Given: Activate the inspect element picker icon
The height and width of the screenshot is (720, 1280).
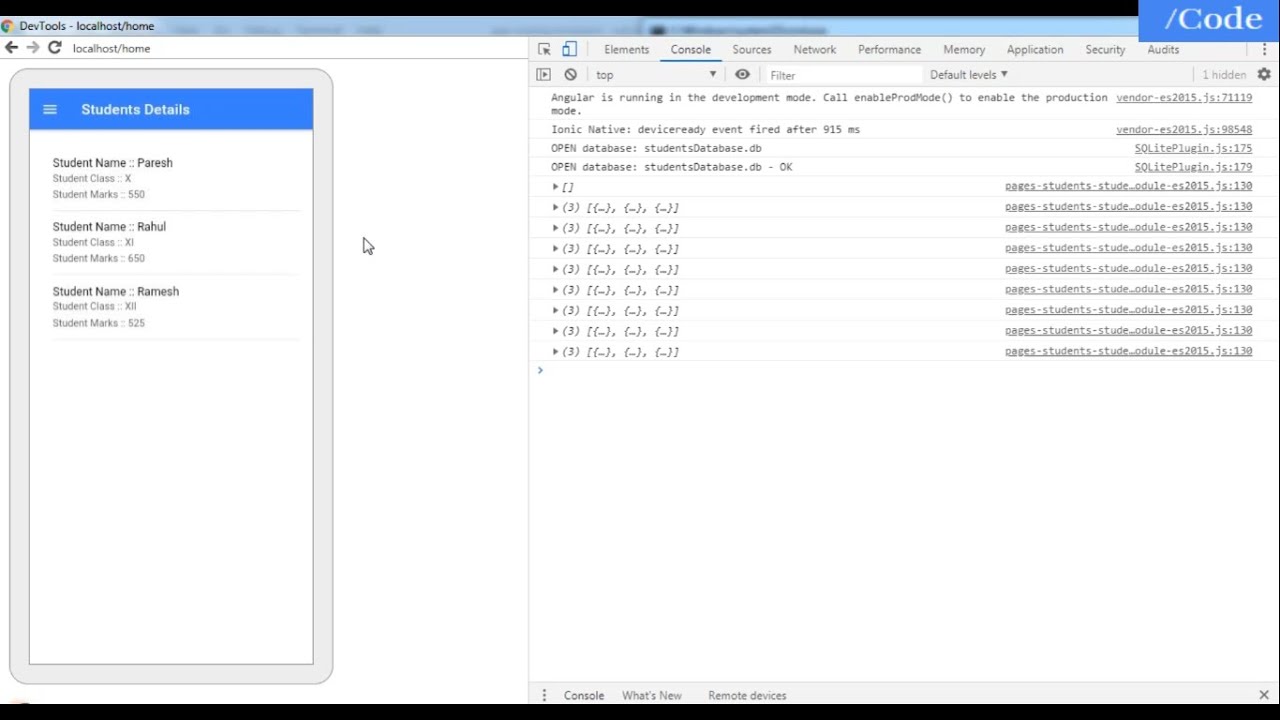Looking at the screenshot, I should click(x=544, y=49).
